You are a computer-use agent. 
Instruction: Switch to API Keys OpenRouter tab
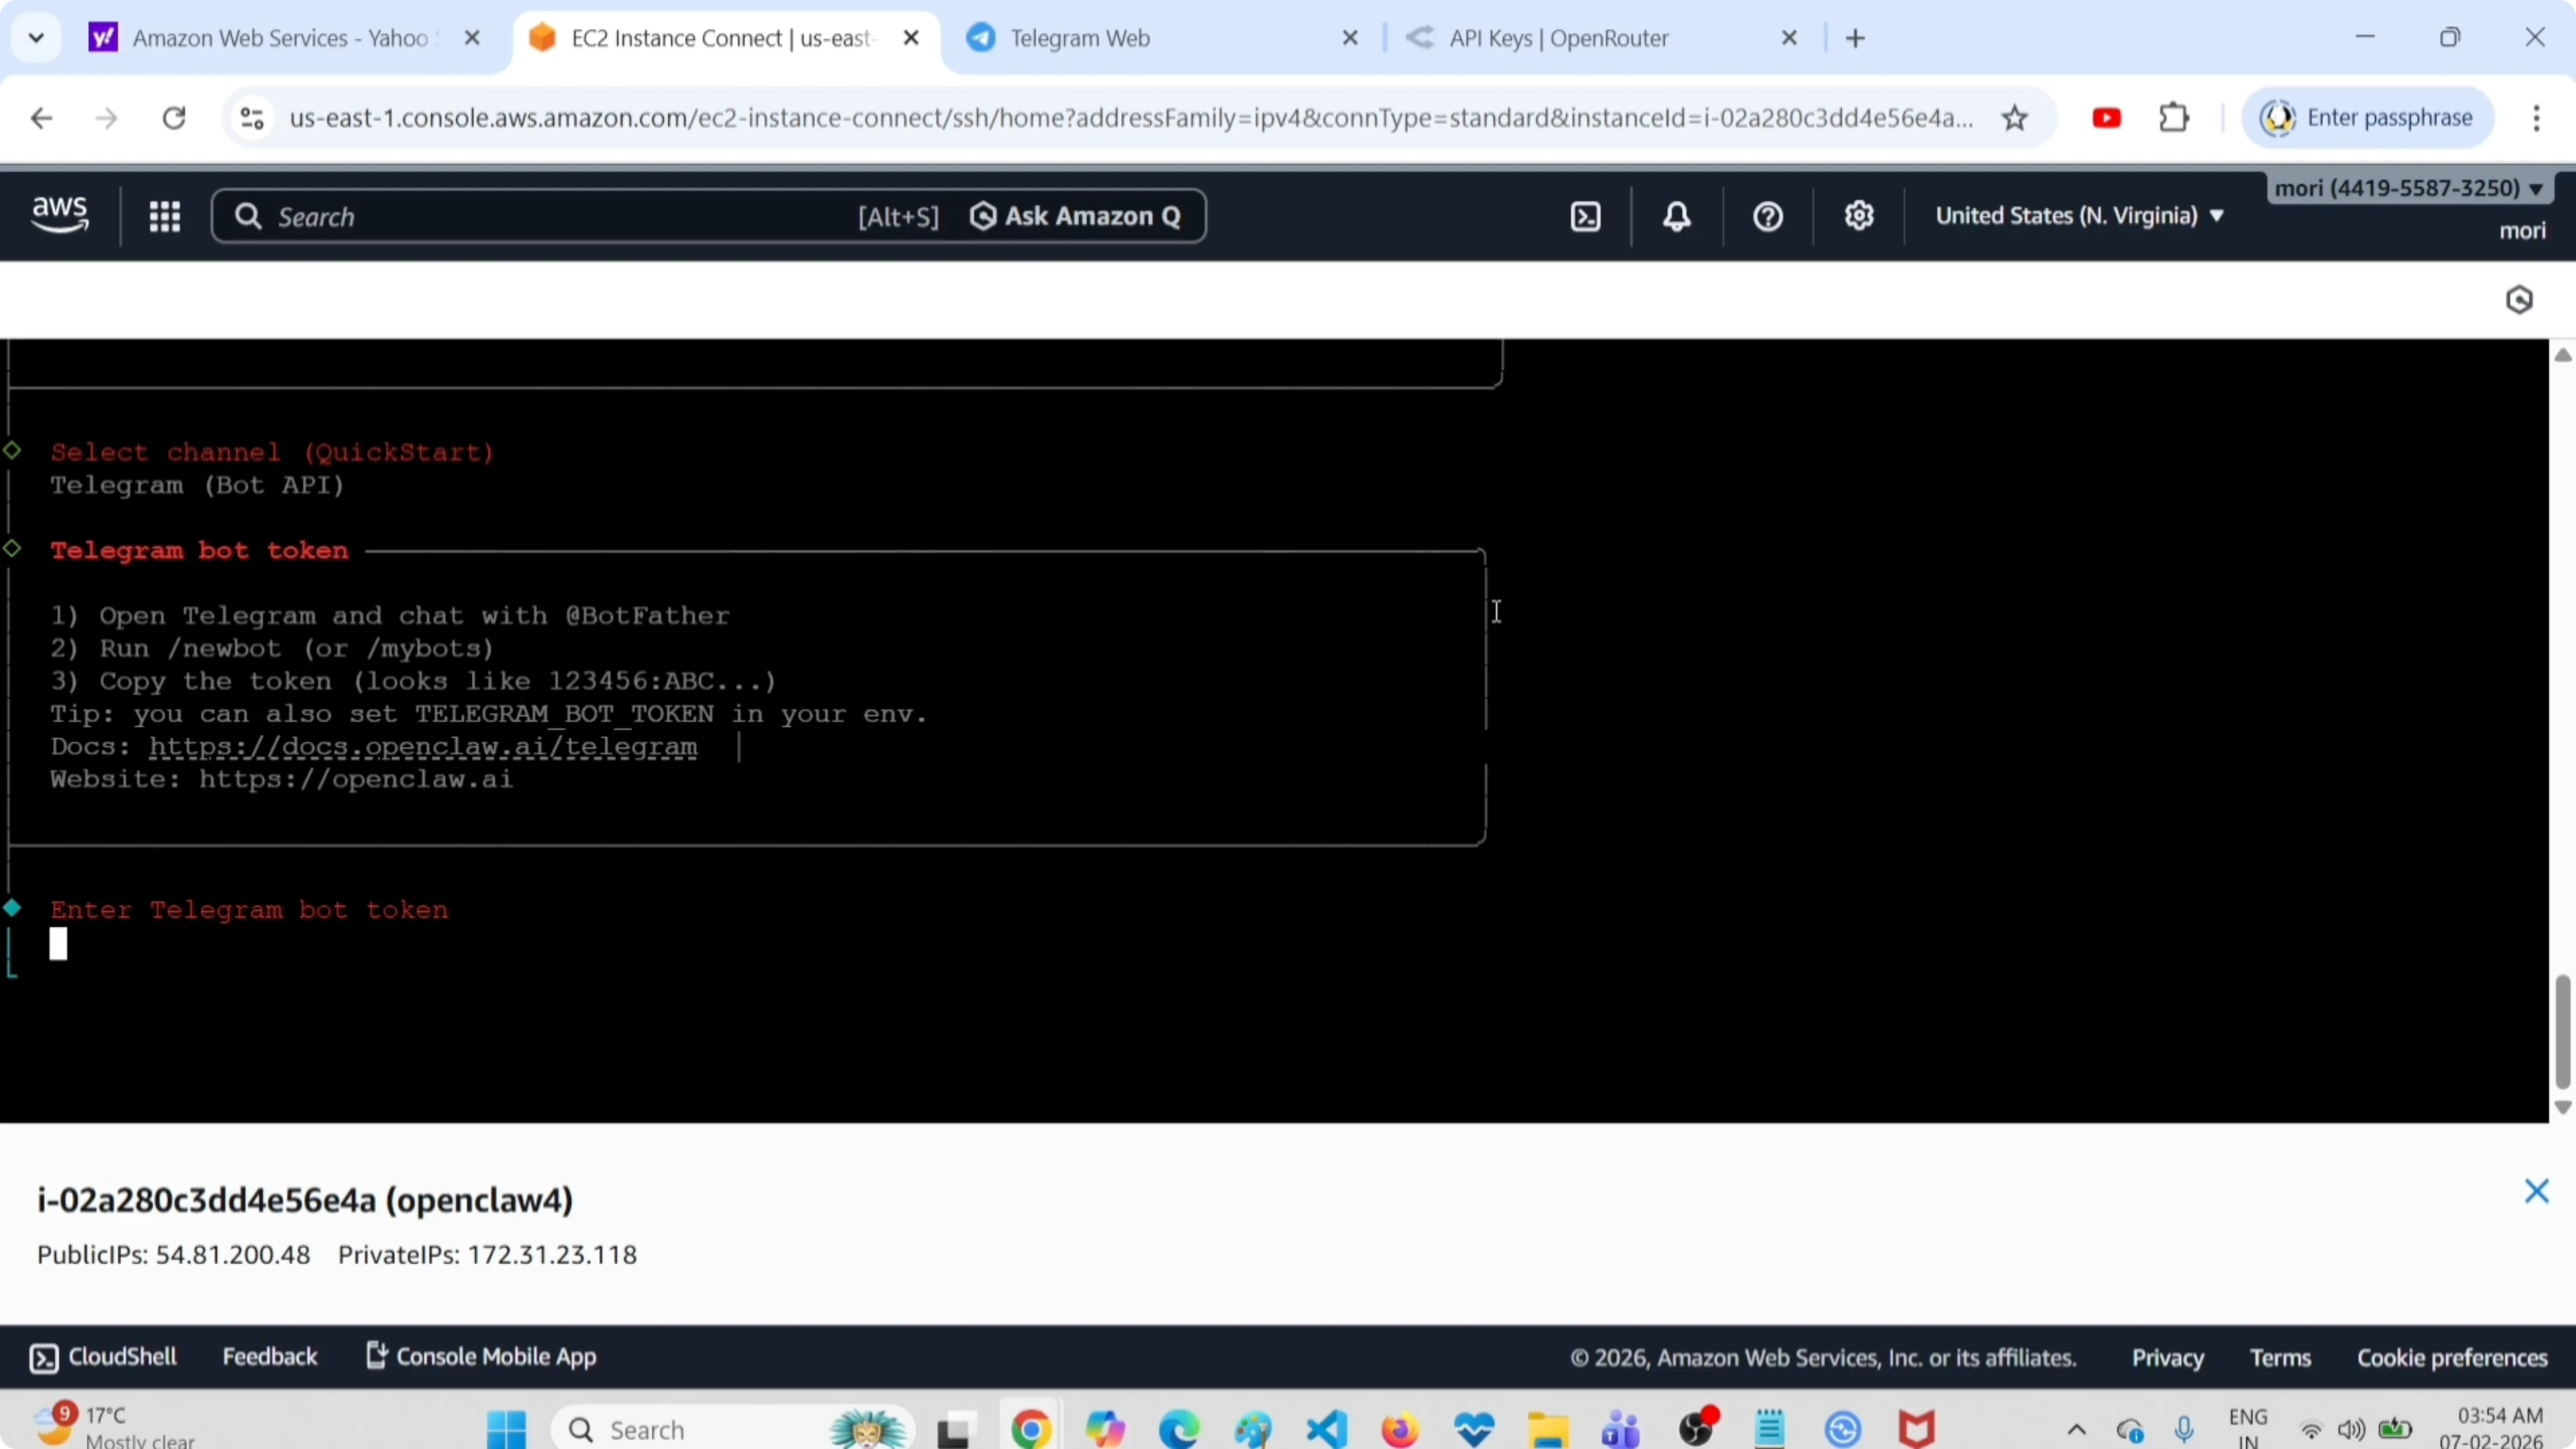1558,38
